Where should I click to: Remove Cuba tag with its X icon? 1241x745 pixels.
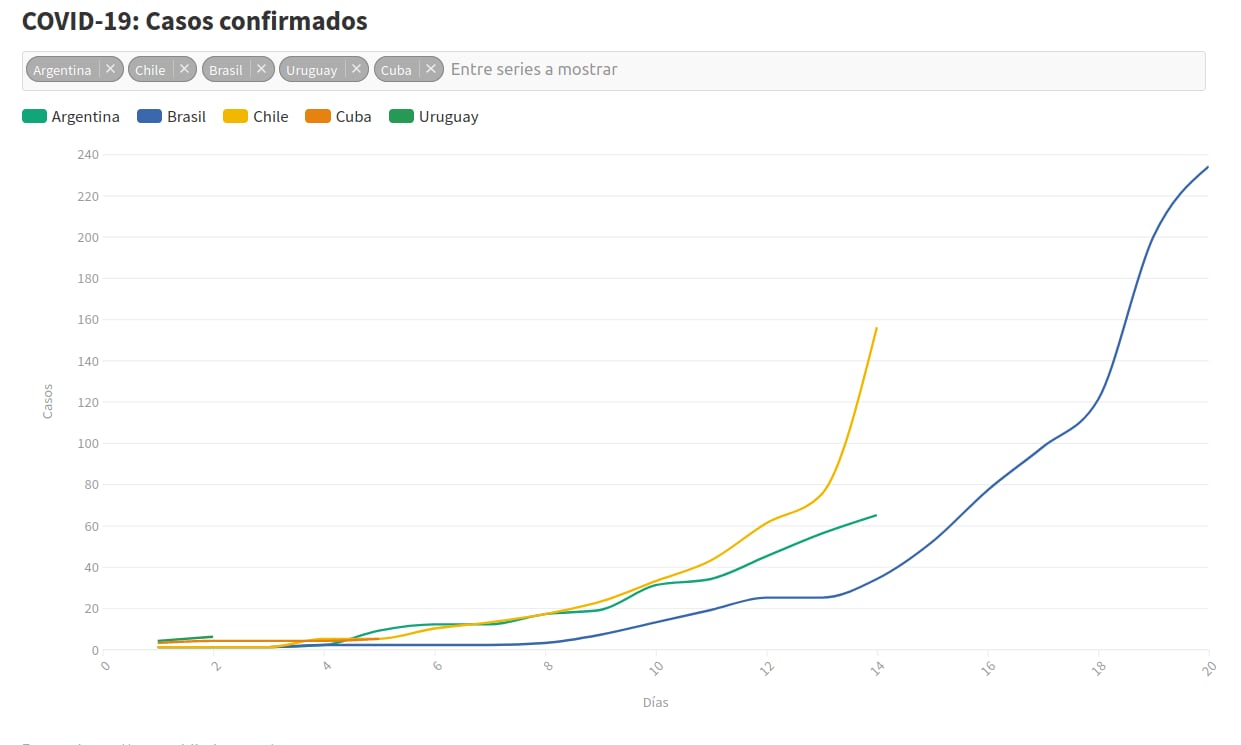click(431, 69)
